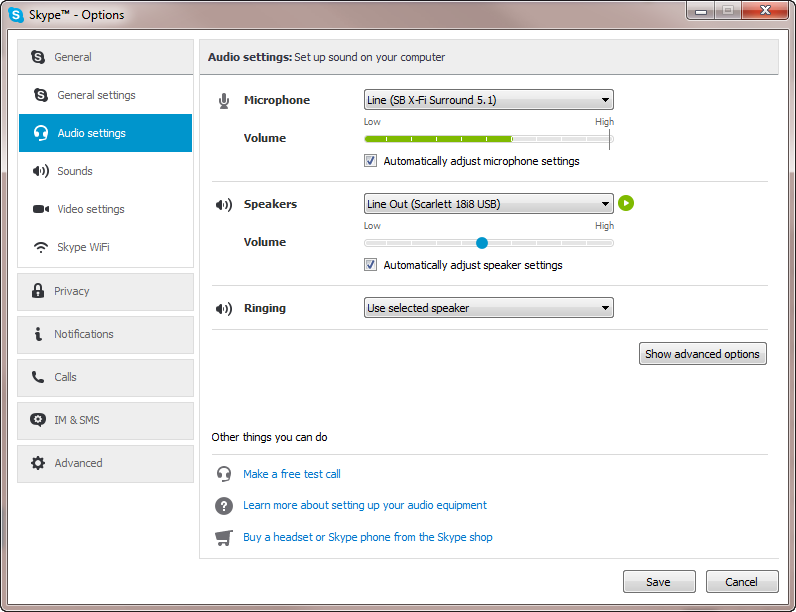
Task: Click the chat bubble icon beside IM & SMS
Action: pyautogui.click(x=38, y=420)
